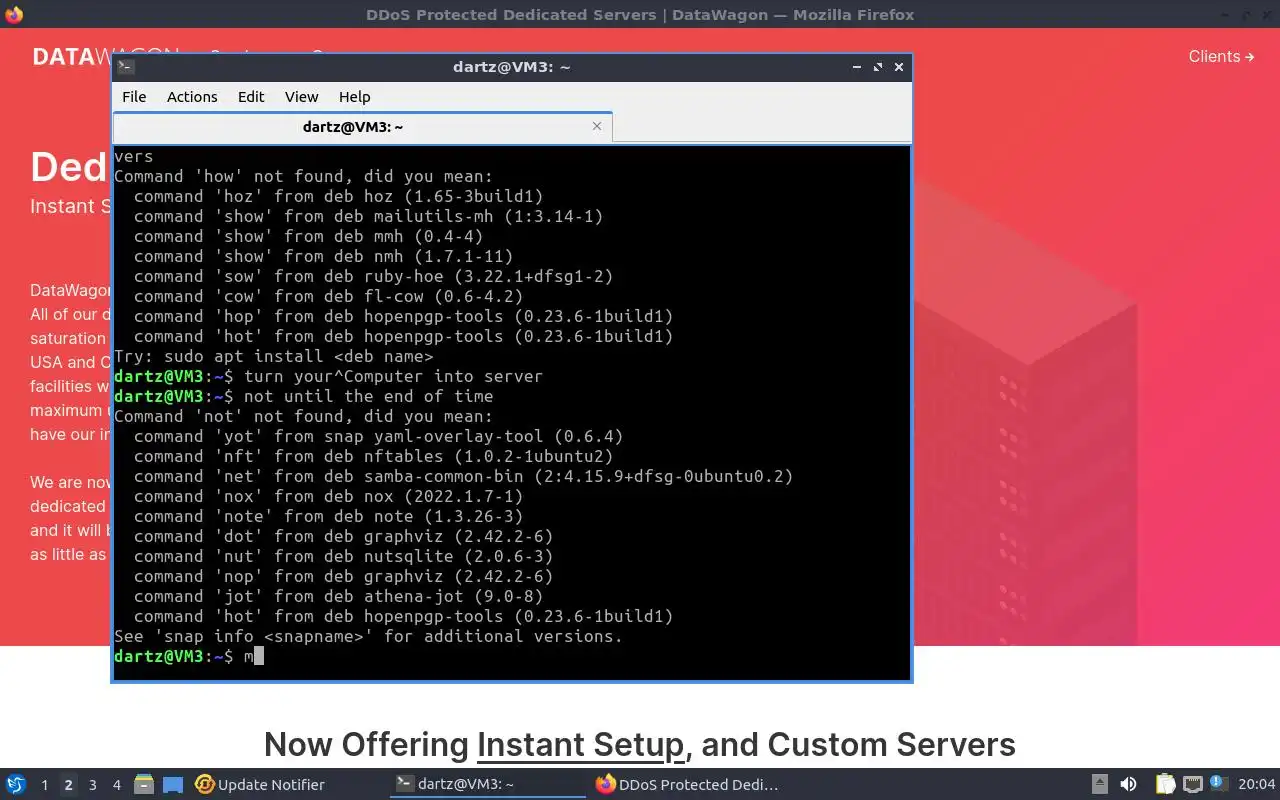
Task: Click the 'nftables (1.0.2-1ubuntu2)' line
Action: point(373,456)
